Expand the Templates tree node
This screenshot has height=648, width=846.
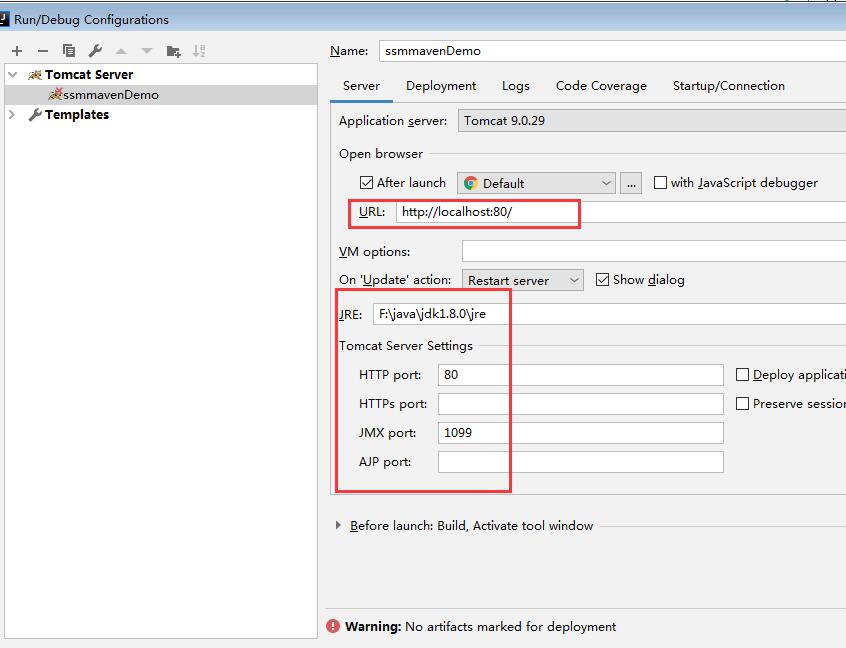click(13, 115)
